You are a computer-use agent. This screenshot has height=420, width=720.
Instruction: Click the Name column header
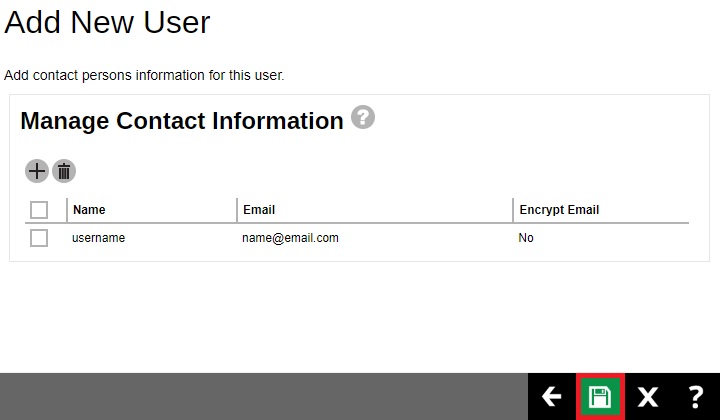click(89, 210)
